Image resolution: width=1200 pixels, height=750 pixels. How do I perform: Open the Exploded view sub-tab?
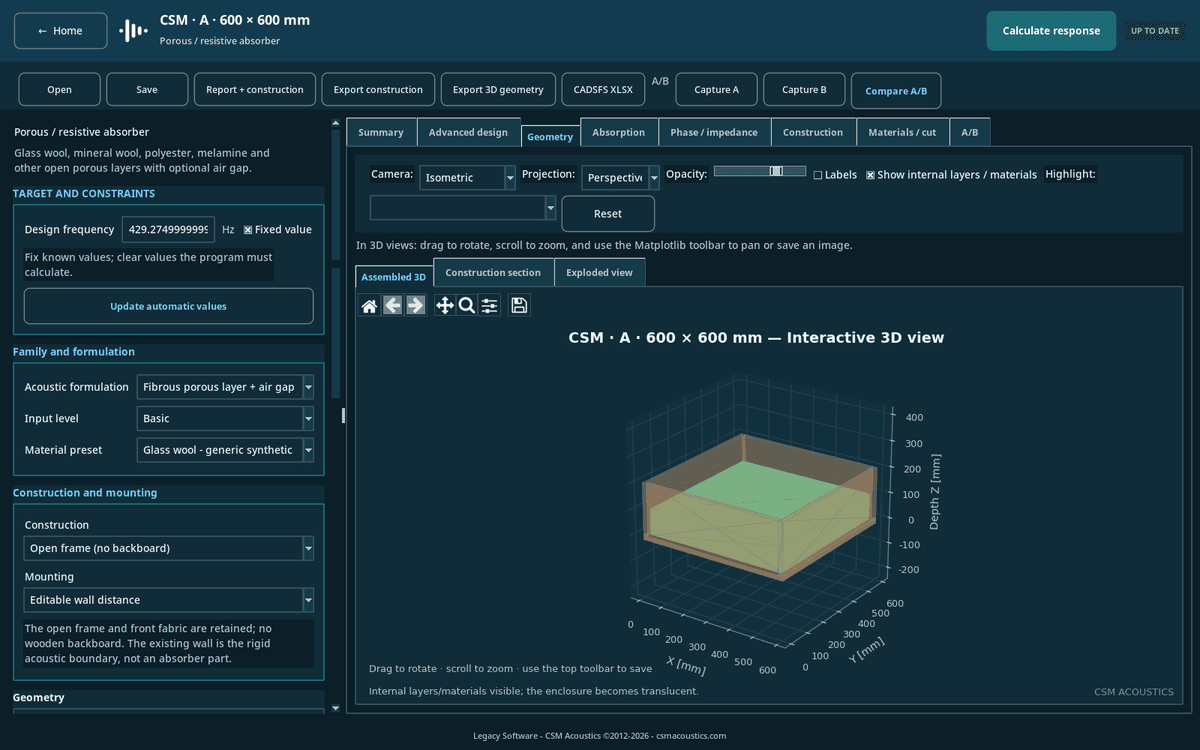599,272
